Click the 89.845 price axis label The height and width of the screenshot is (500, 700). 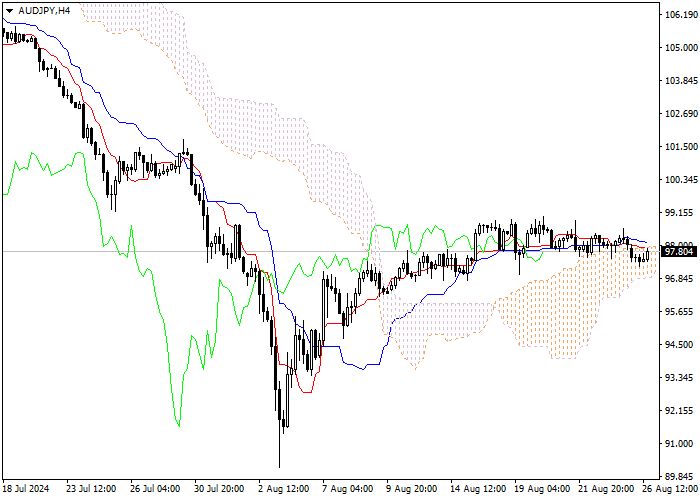click(681, 476)
